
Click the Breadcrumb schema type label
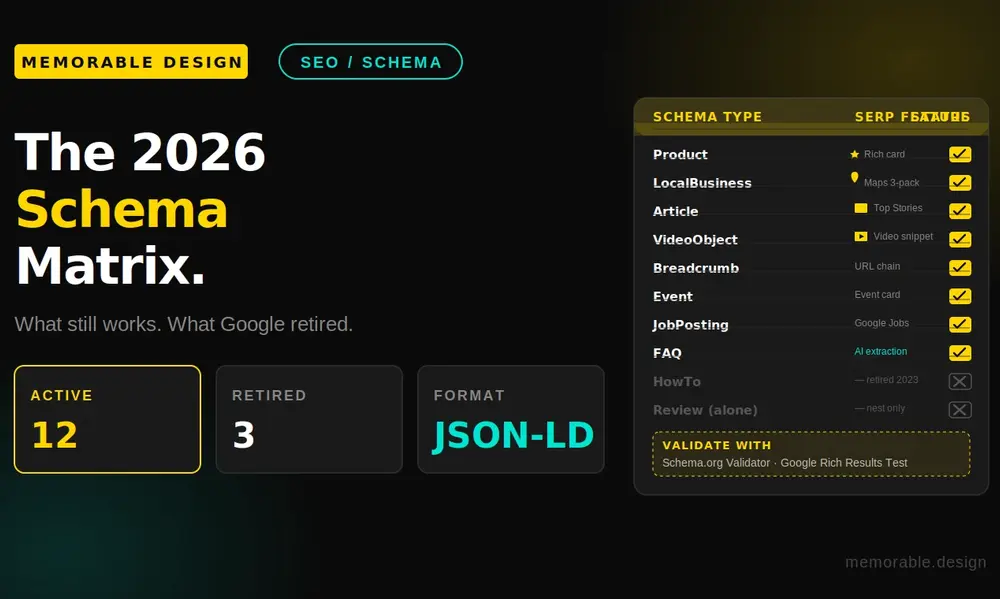(x=696, y=268)
